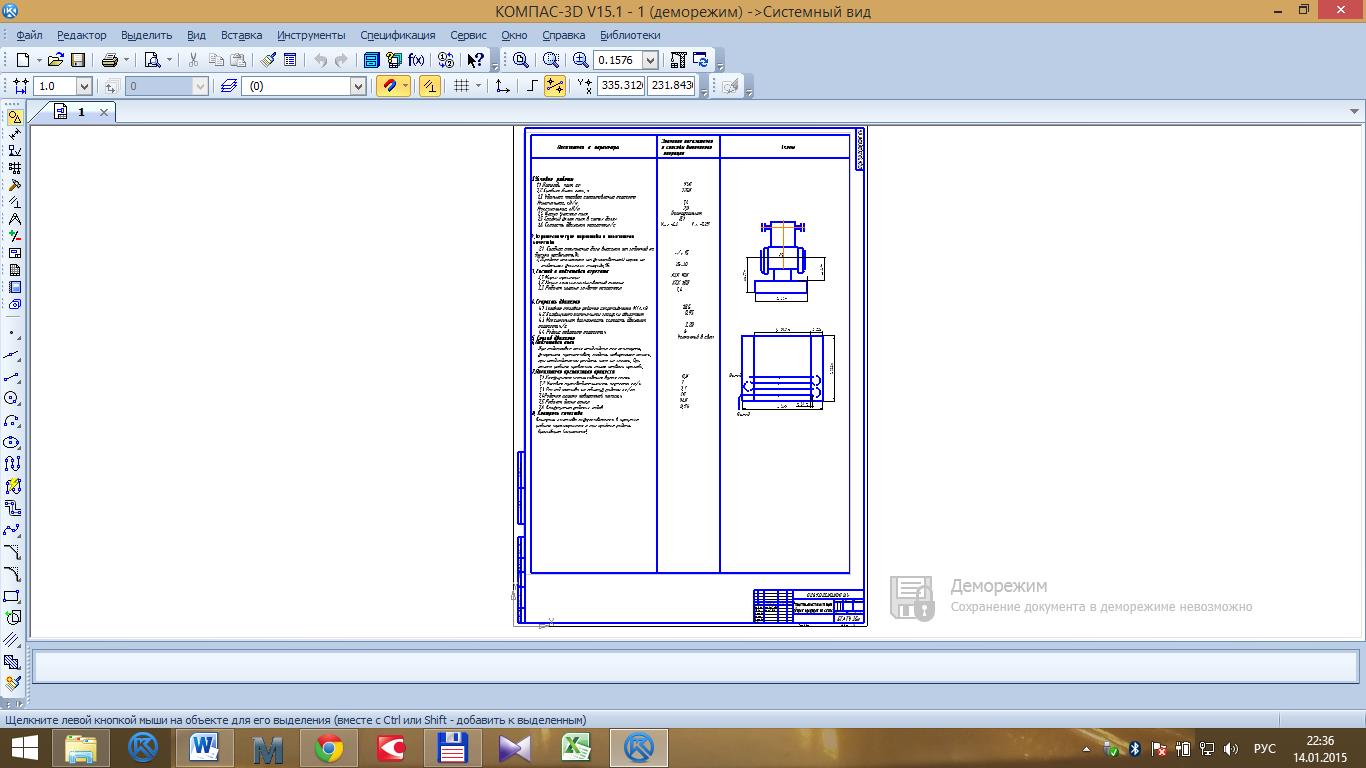Image resolution: width=1366 pixels, height=768 pixels.
Task: Open the document tabs list arrow
Action: (1355, 111)
